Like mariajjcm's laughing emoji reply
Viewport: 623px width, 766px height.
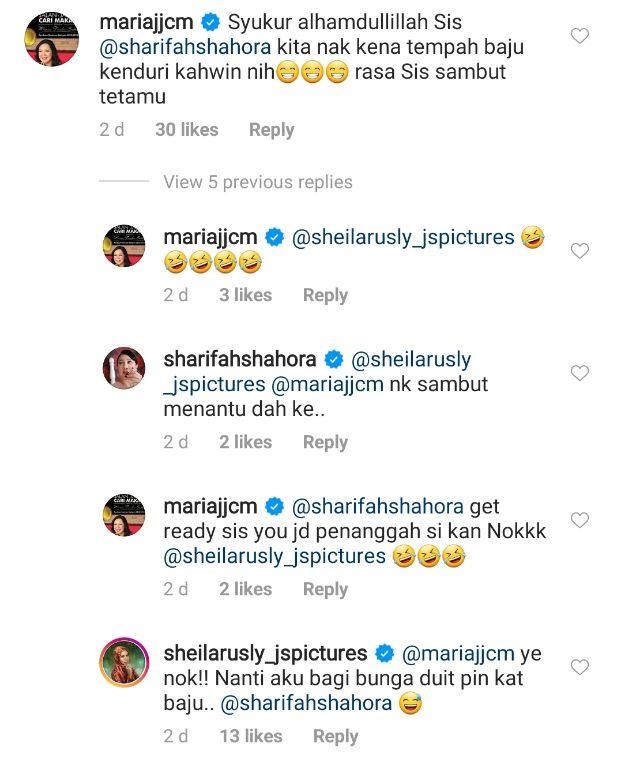579,251
